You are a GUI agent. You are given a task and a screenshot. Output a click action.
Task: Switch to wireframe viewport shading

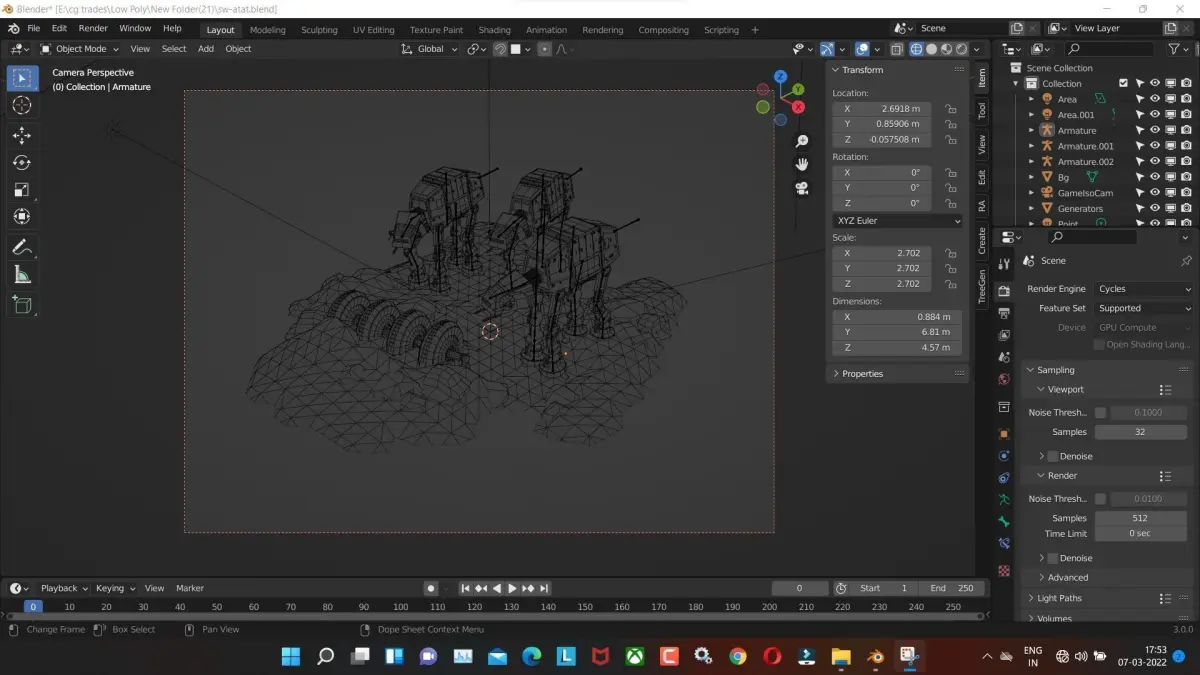[916, 49]
